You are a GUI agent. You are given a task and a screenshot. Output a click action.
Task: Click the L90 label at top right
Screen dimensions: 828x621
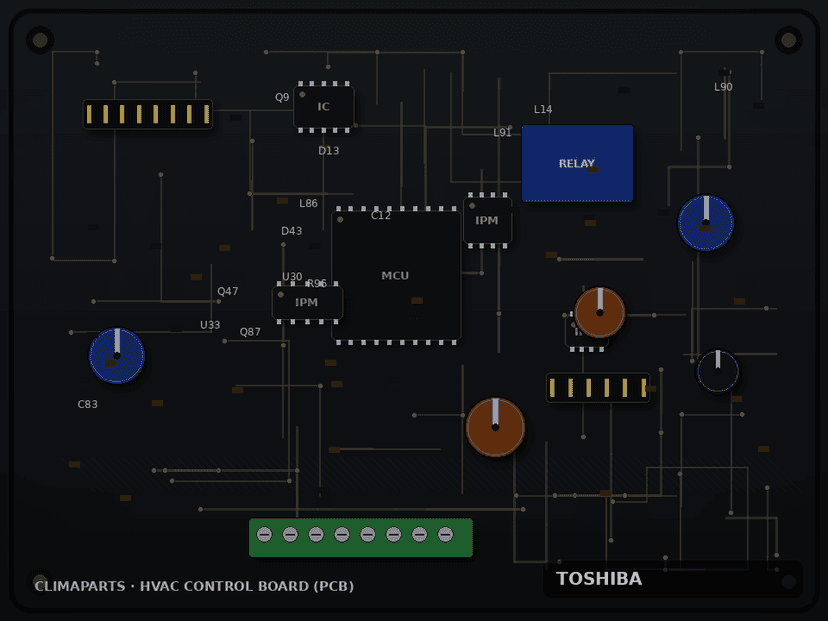pyautogui.click(x=723, y=87)
